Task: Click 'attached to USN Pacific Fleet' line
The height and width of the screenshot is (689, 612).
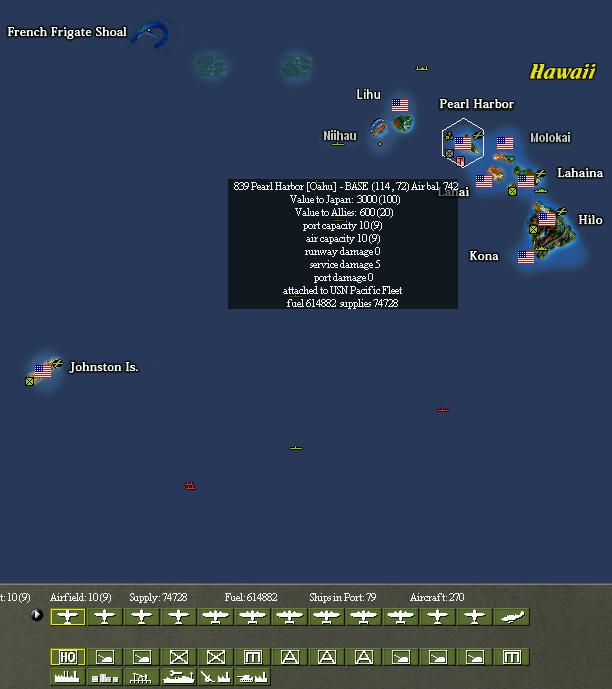Action: click(x=342, y=290)
